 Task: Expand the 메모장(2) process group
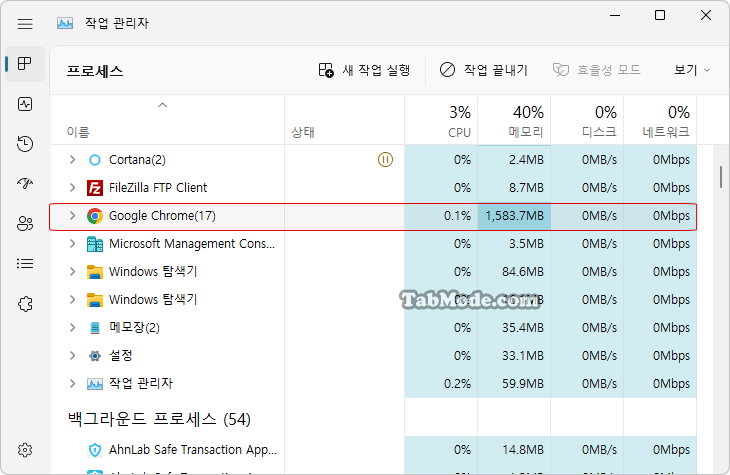[73, 328]
